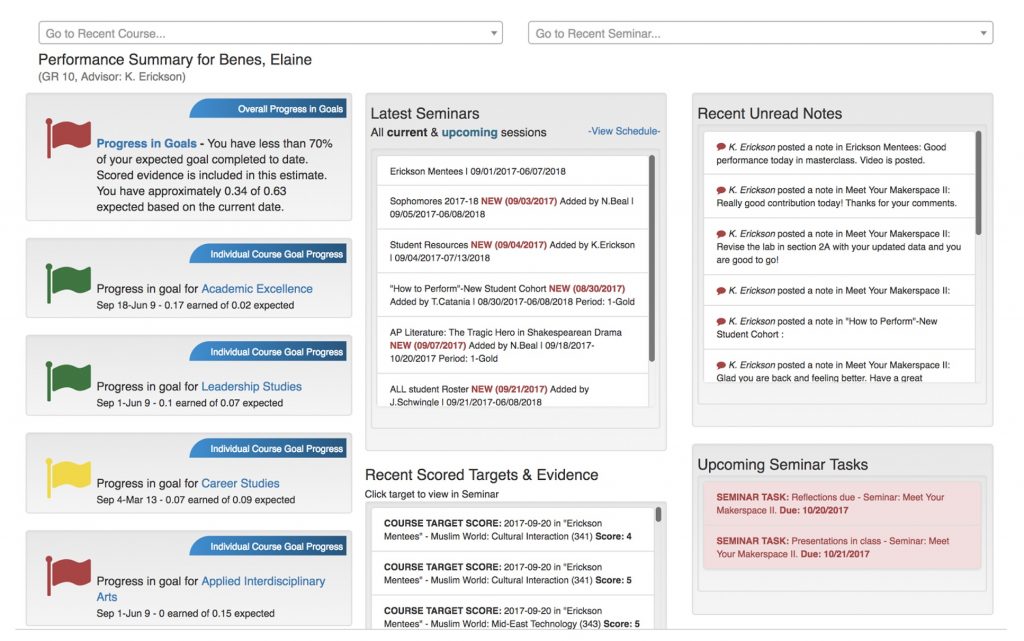The width and height of the screenshot is (1024, 641).
Task: Open the note about revising lab section 2A
Action: click(x=839, y=247)
